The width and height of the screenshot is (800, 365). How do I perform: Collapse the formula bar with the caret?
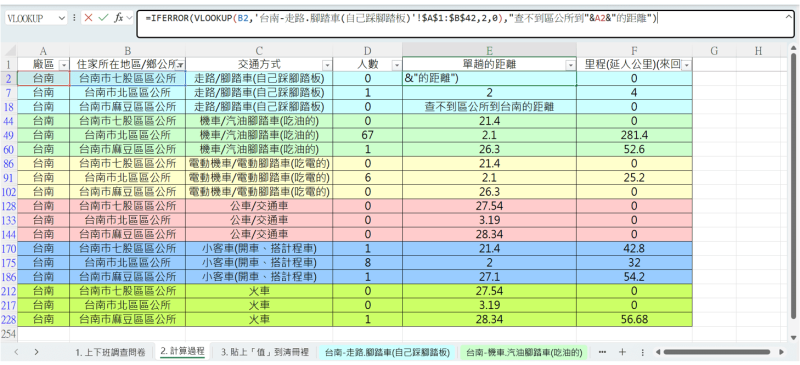point(788,17)
